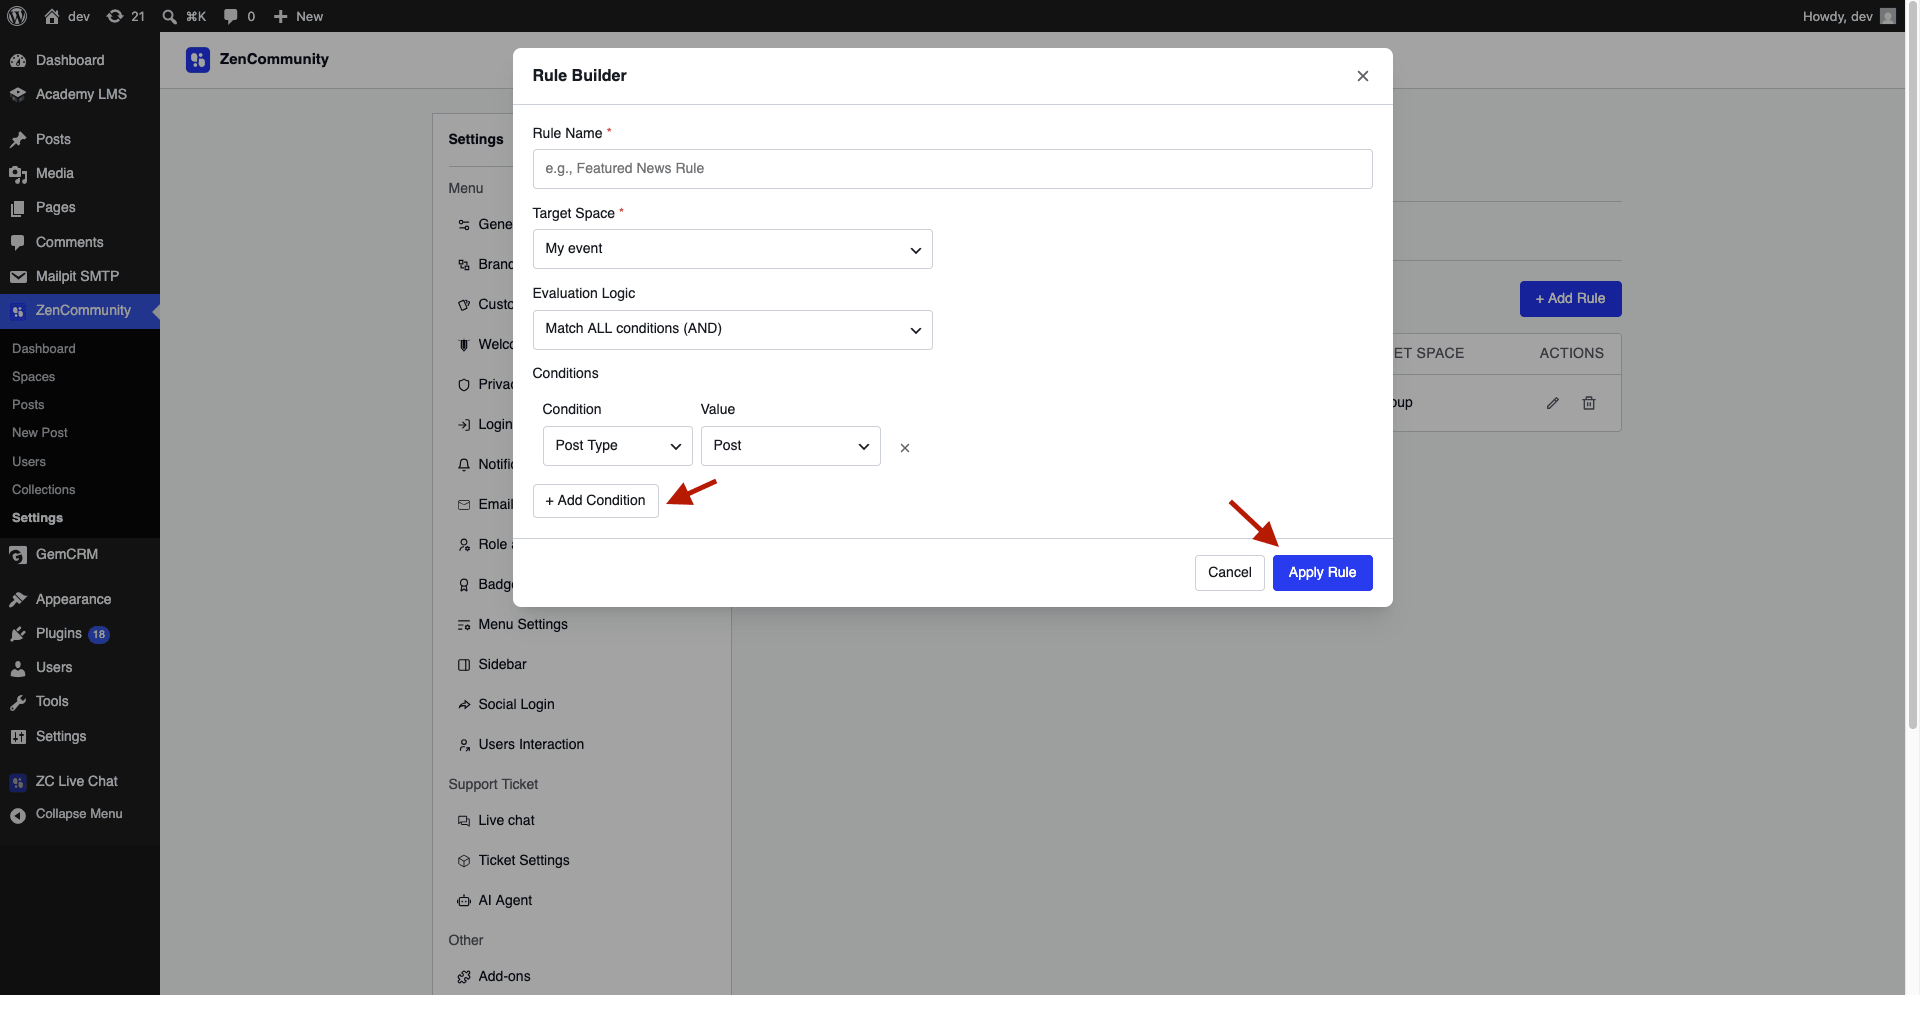The width and height of the screenshot is (1920, 1018).
Task: Click the Social Login icon
Action: coord(464,705)
